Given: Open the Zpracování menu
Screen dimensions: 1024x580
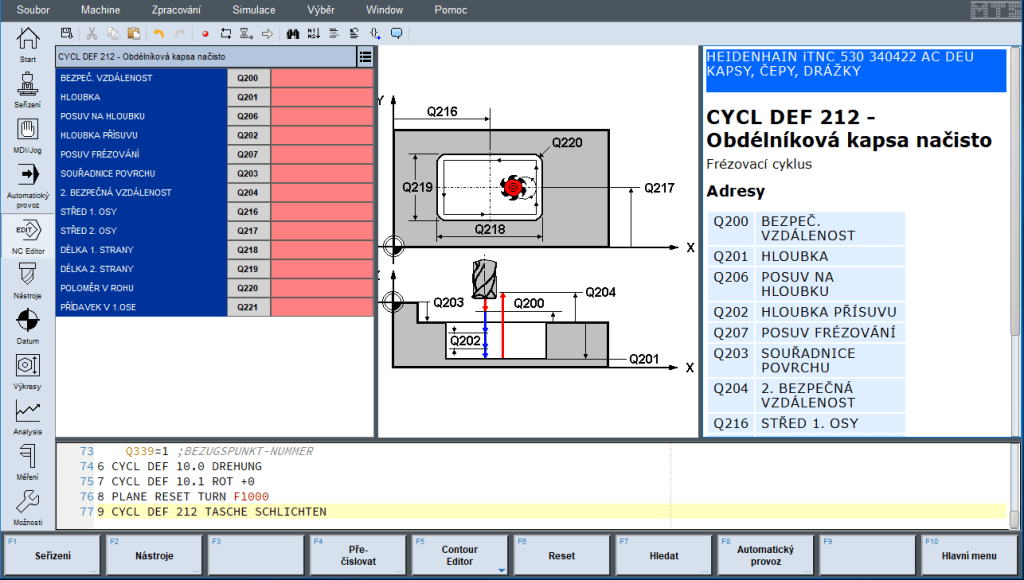Looking at the screenshot, I should 176,9.
